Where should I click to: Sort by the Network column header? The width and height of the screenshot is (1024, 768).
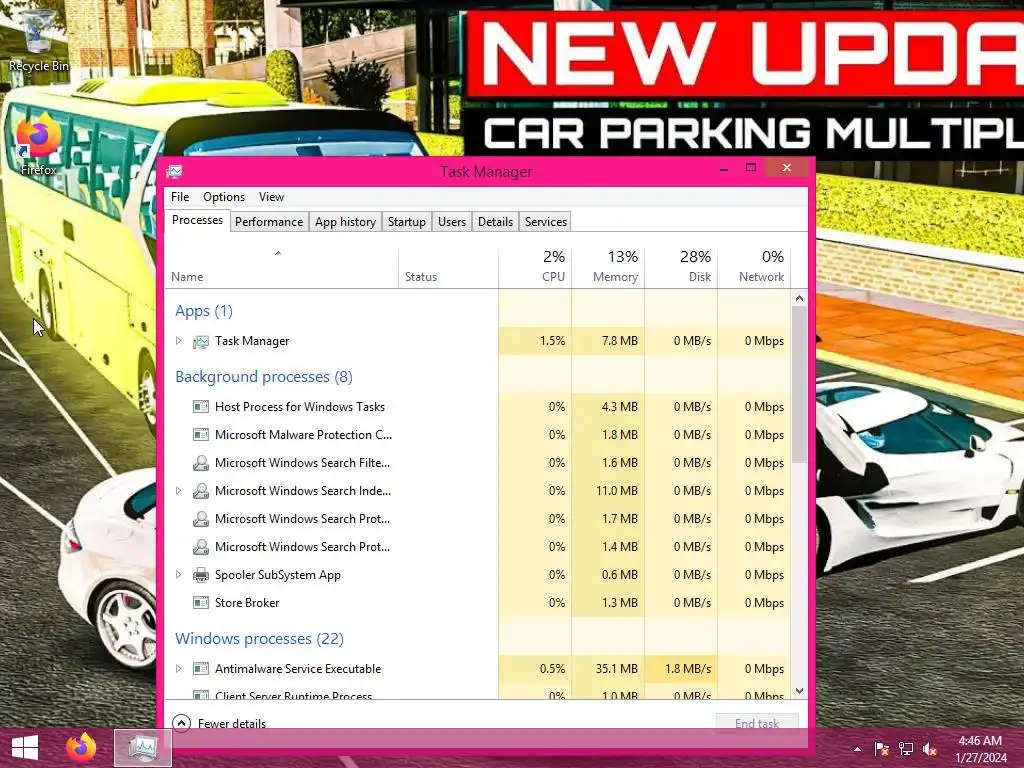pos(754,268)
